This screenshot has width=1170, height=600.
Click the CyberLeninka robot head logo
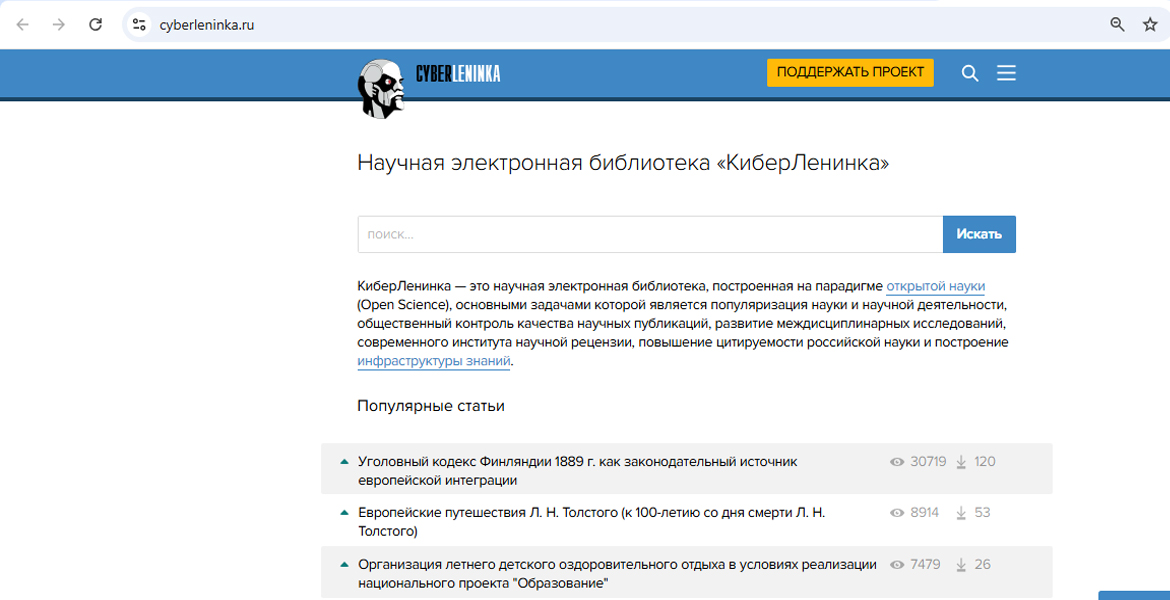click(x=381, y=87)
